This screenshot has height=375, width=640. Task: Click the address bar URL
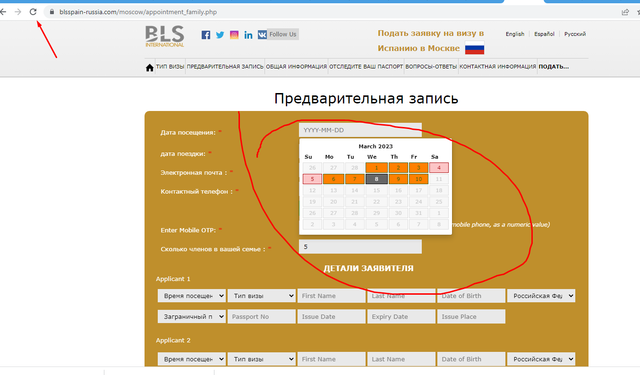(x=138, y=12)
